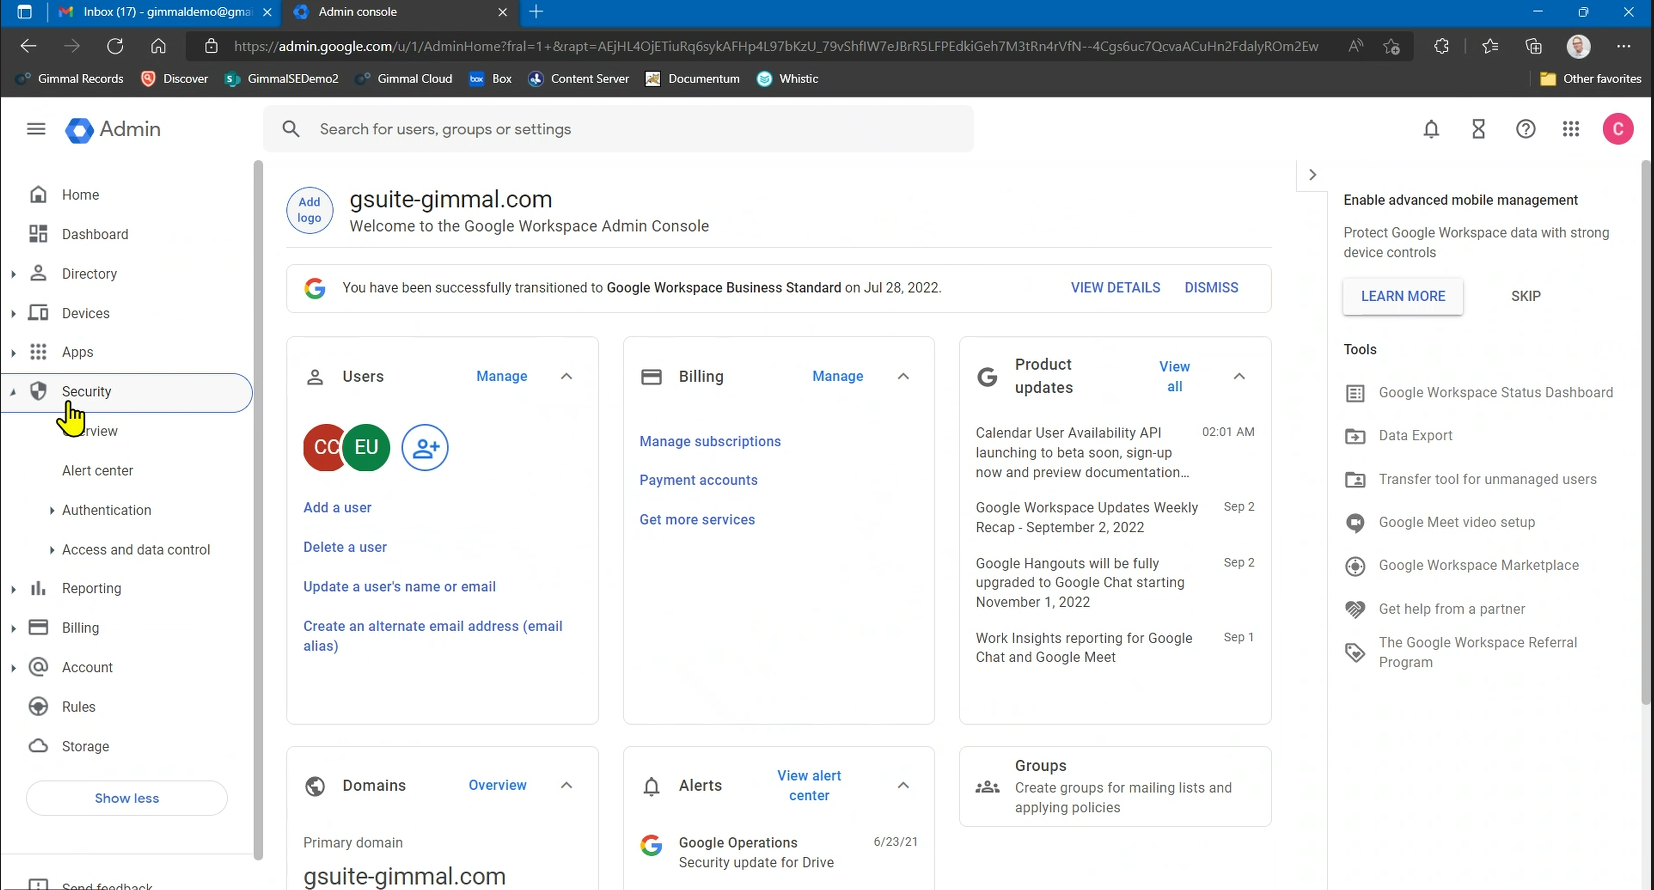Open the Google apps grid launcher
The image size is (1654, 890).
tap(1571, 129)
